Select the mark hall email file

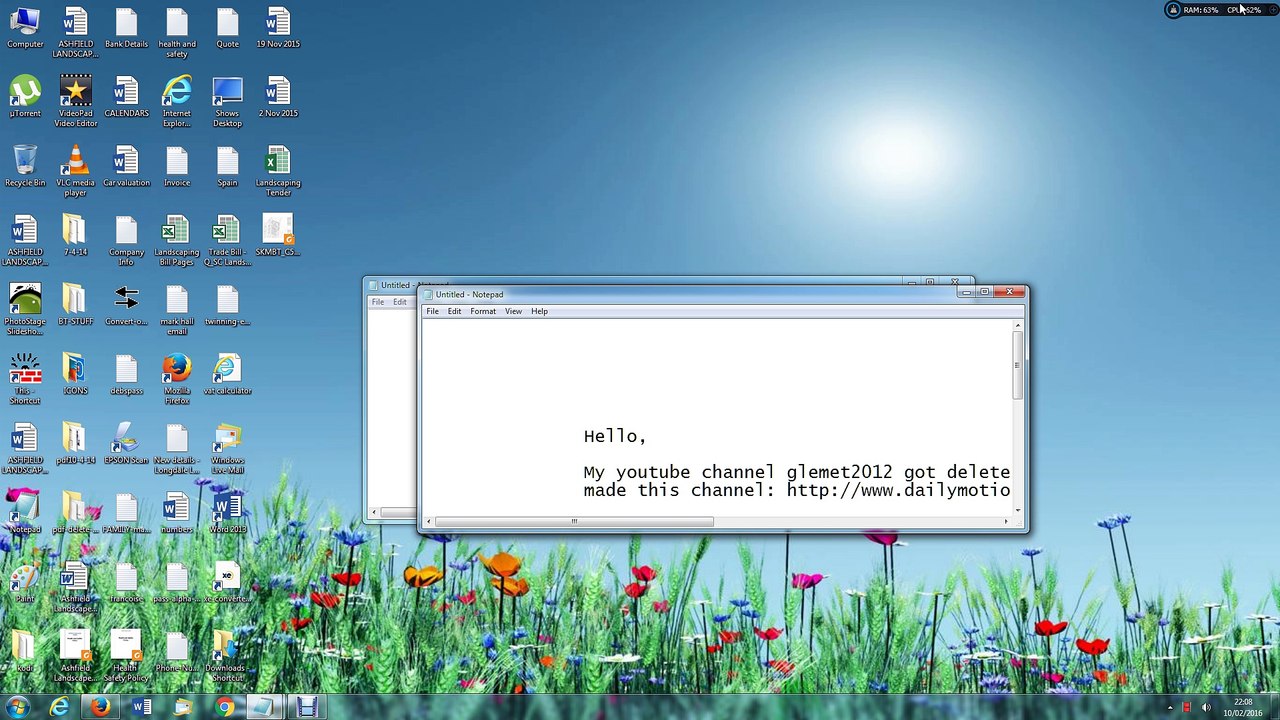tap(177, 310)
